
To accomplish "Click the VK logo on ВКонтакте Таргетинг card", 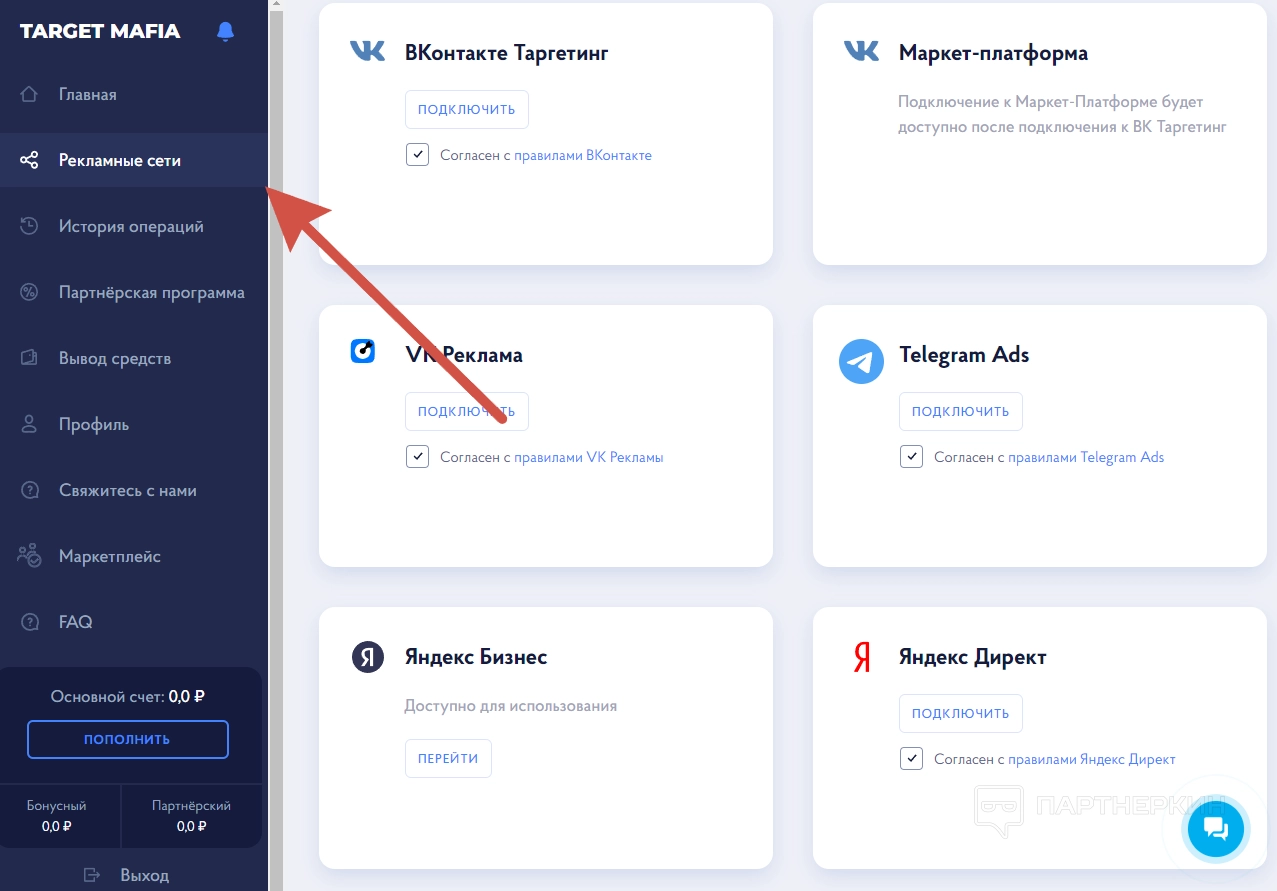I will (367, 51).
